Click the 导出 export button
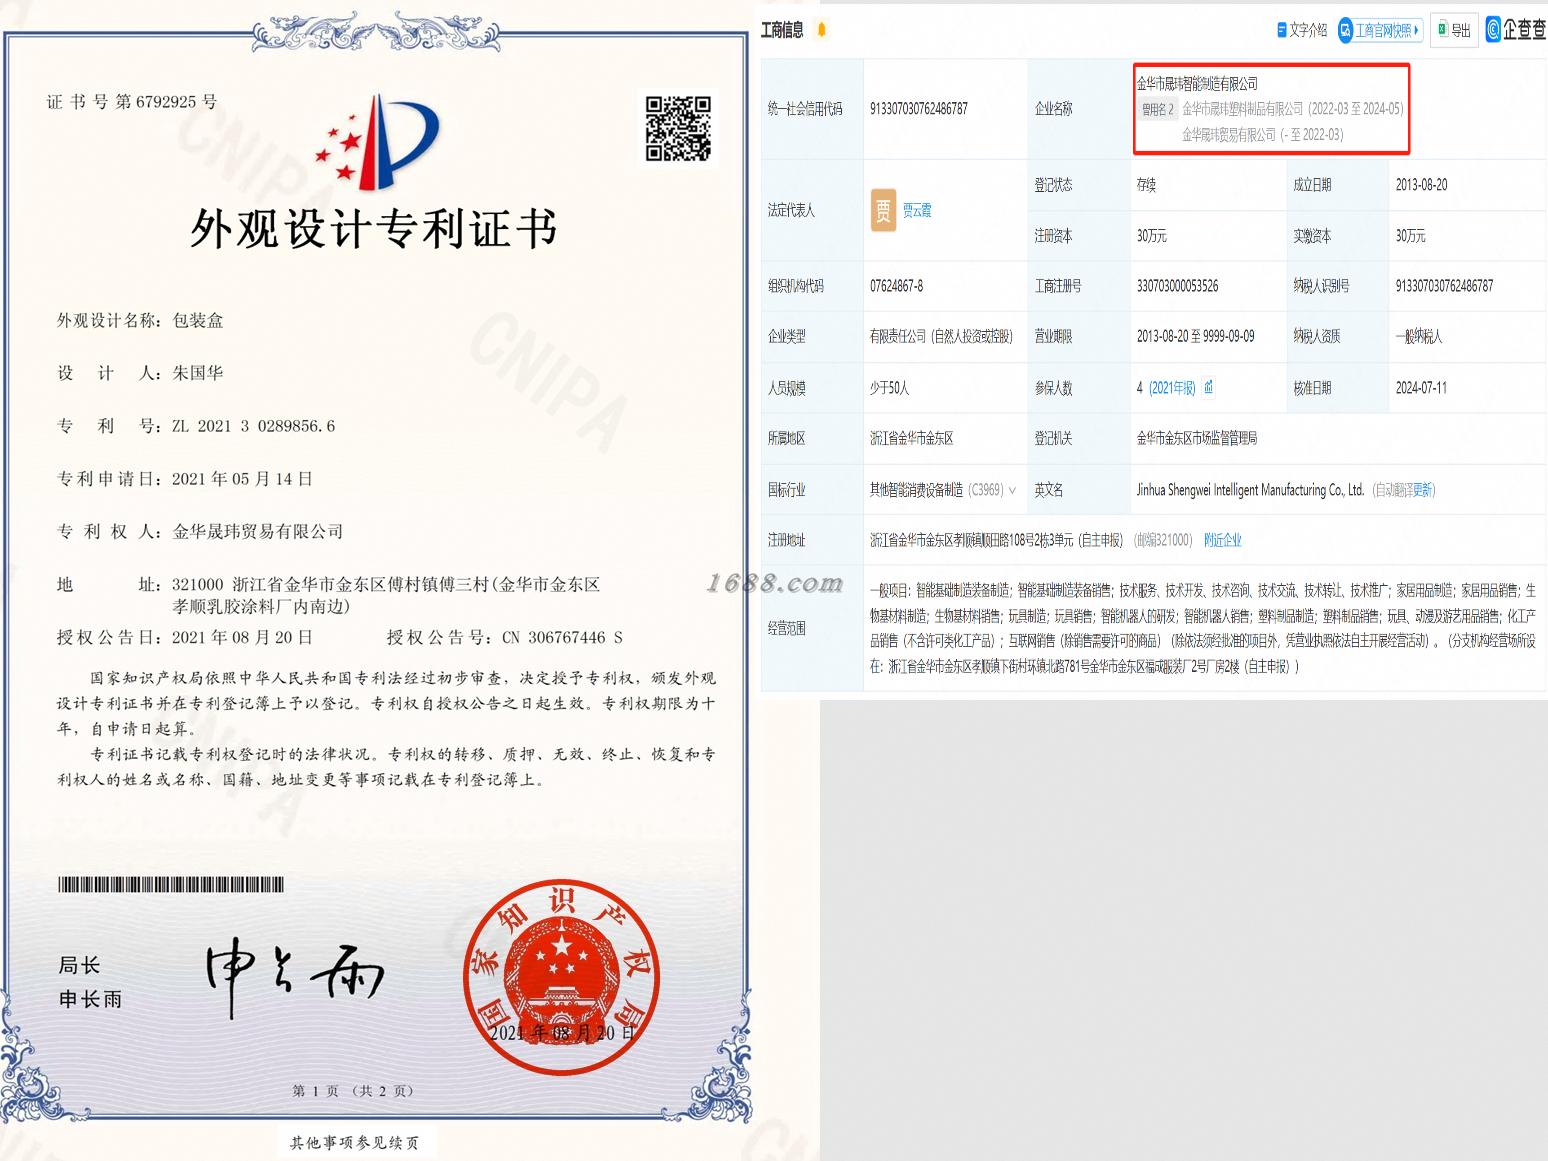This screenshot has height=1161, width=1548. pyautogui.click(x=1455, y=30)
